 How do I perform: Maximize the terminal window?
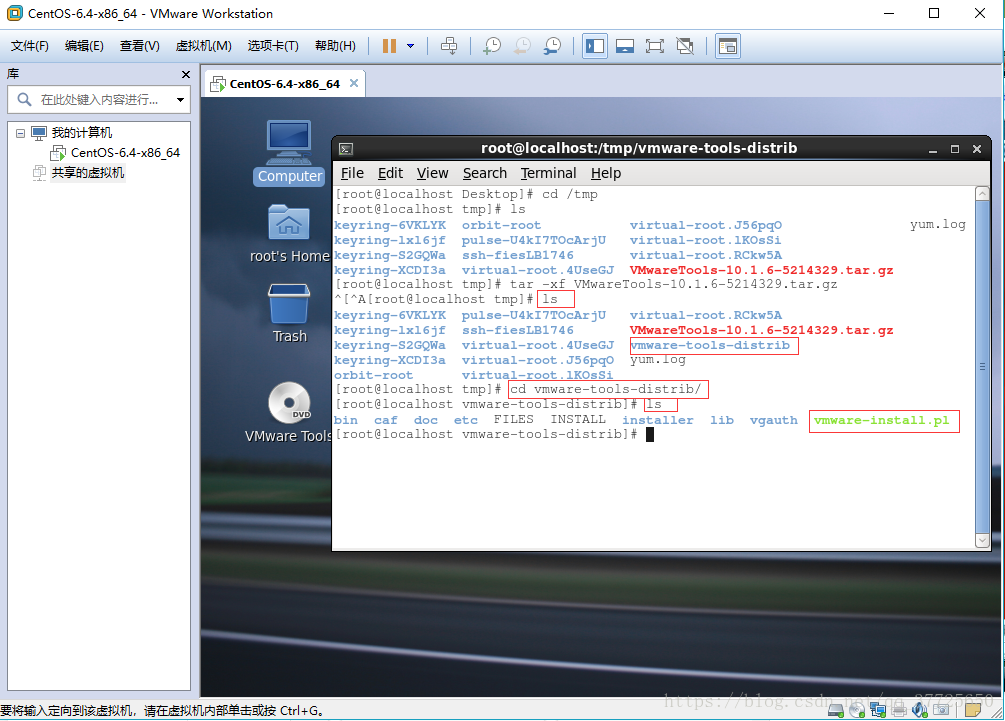(954, 149)
